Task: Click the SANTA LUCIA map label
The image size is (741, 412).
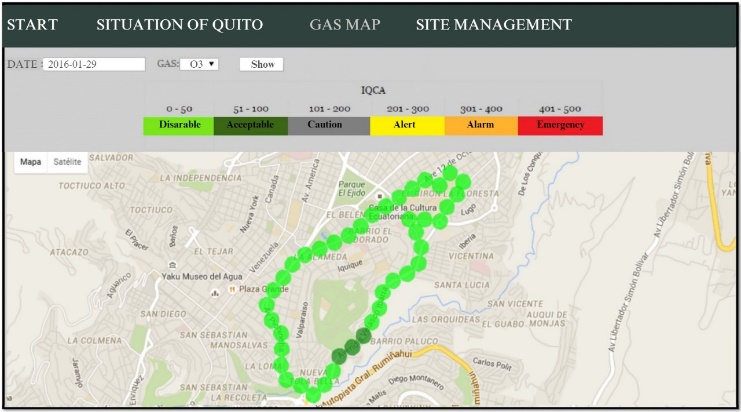Action: click(462, 285)
